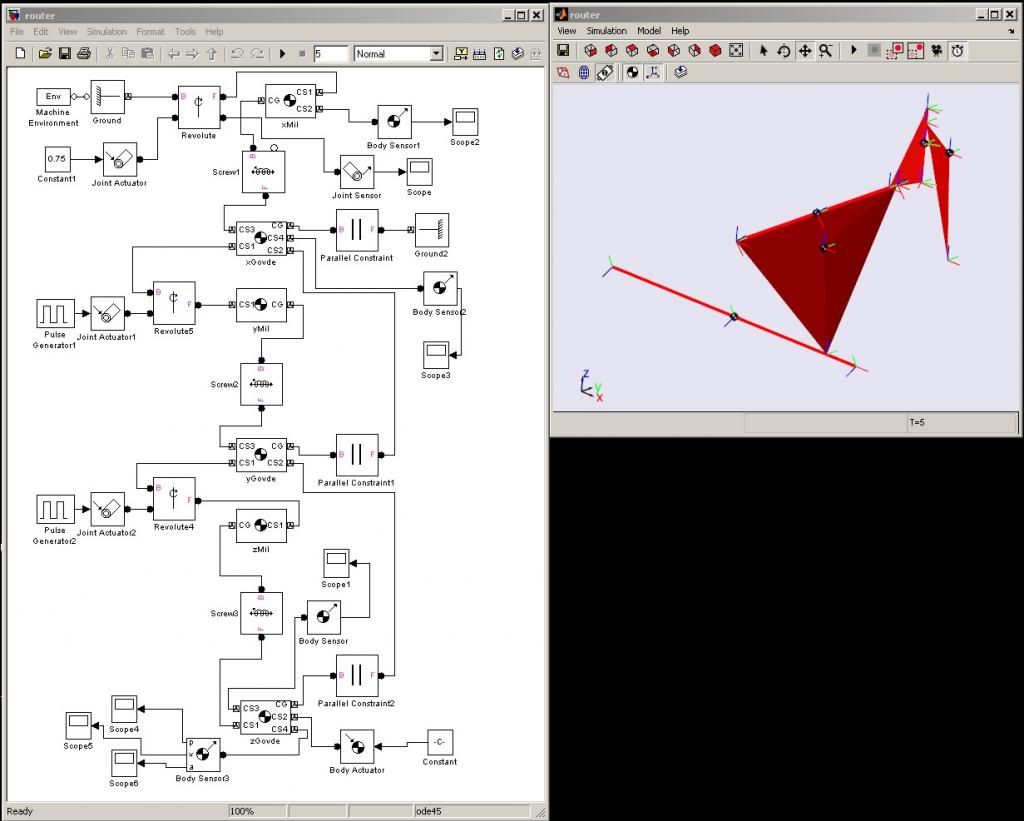The height and width of the screenshot is (821, 1024).
Task: Click the movie camera record animation icon
Action: click(x=936, y=50)
